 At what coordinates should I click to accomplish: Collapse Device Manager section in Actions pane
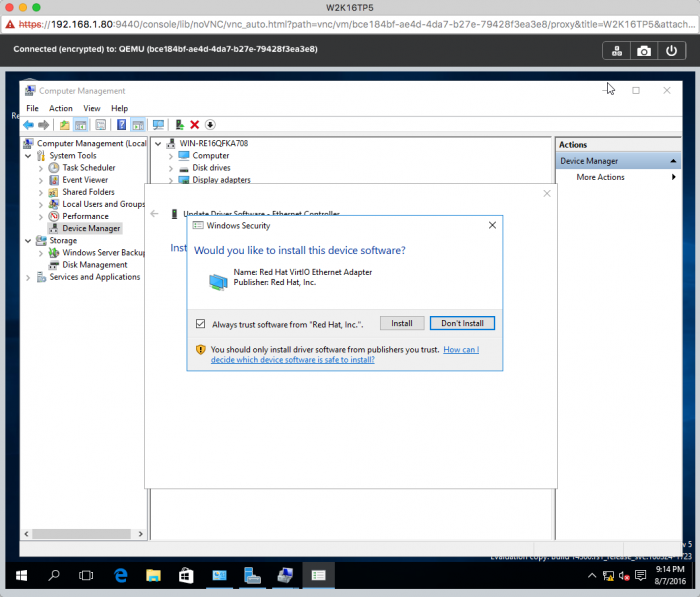pyautogui.click(x=673, y=161)
